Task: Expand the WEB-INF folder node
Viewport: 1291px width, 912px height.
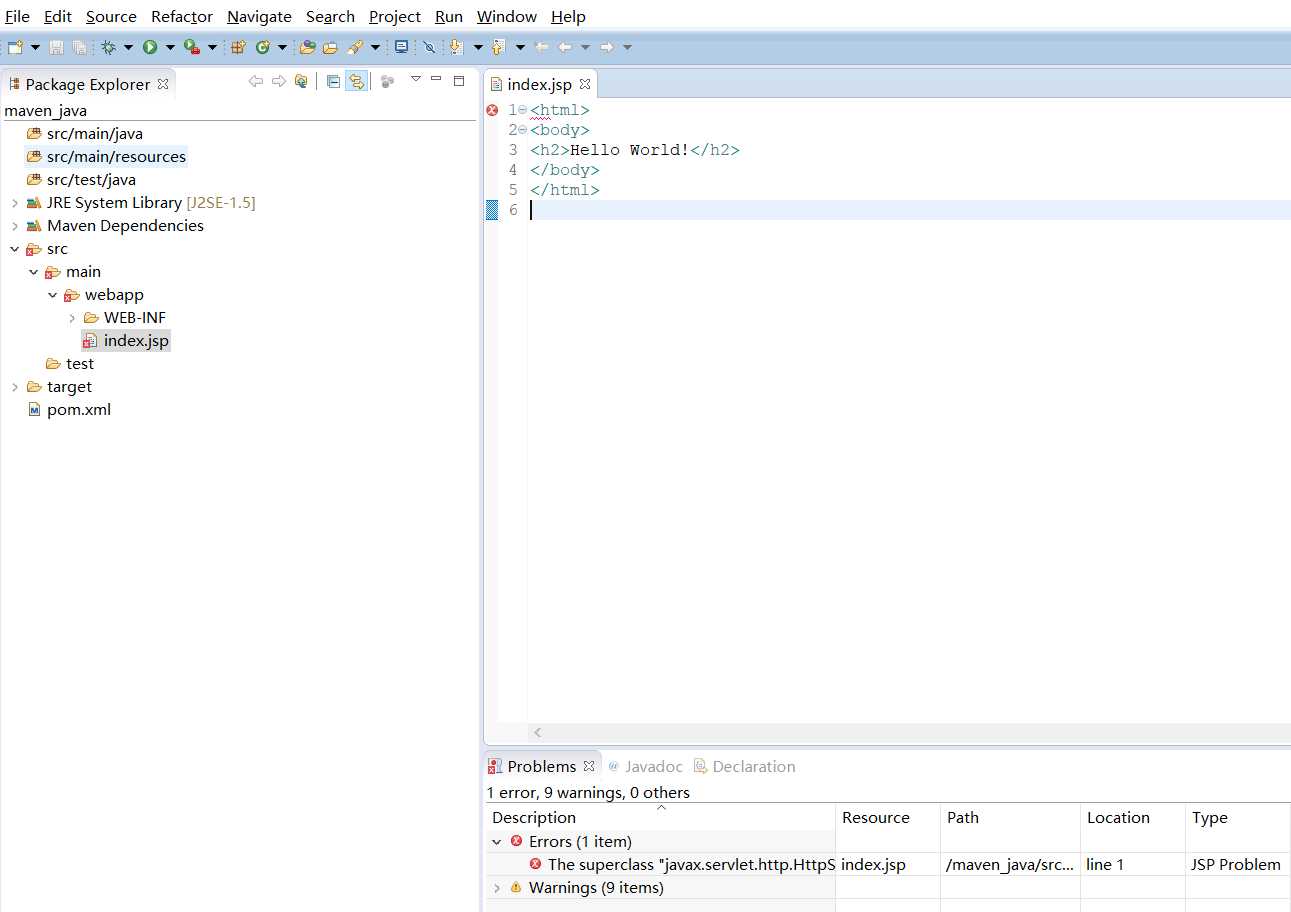Action: click(72, 318)
